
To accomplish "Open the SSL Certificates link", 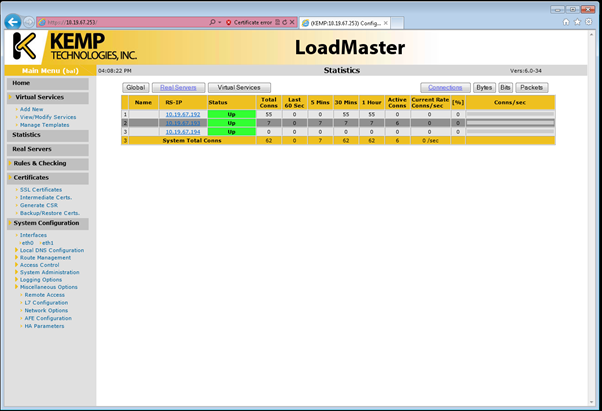I will [41, 189].
